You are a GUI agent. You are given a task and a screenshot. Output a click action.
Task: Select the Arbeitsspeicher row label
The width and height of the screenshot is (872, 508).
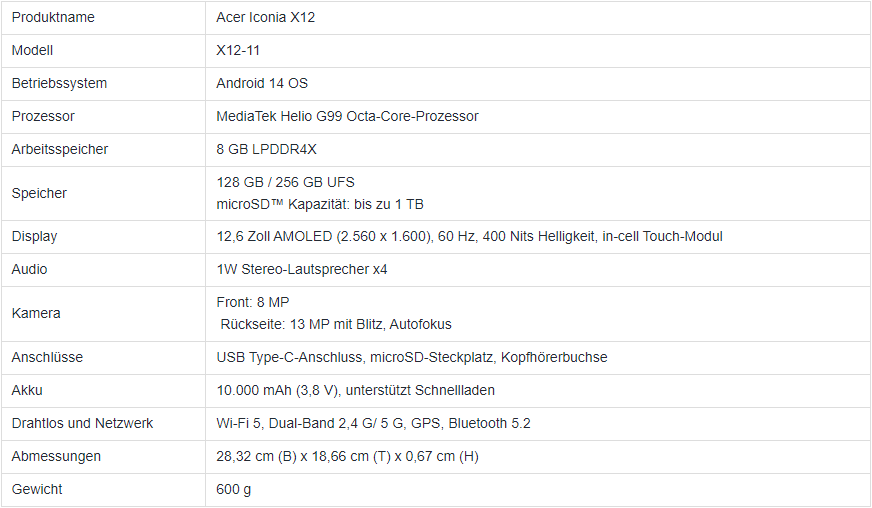pyautogui.click(x=60, y=149)
